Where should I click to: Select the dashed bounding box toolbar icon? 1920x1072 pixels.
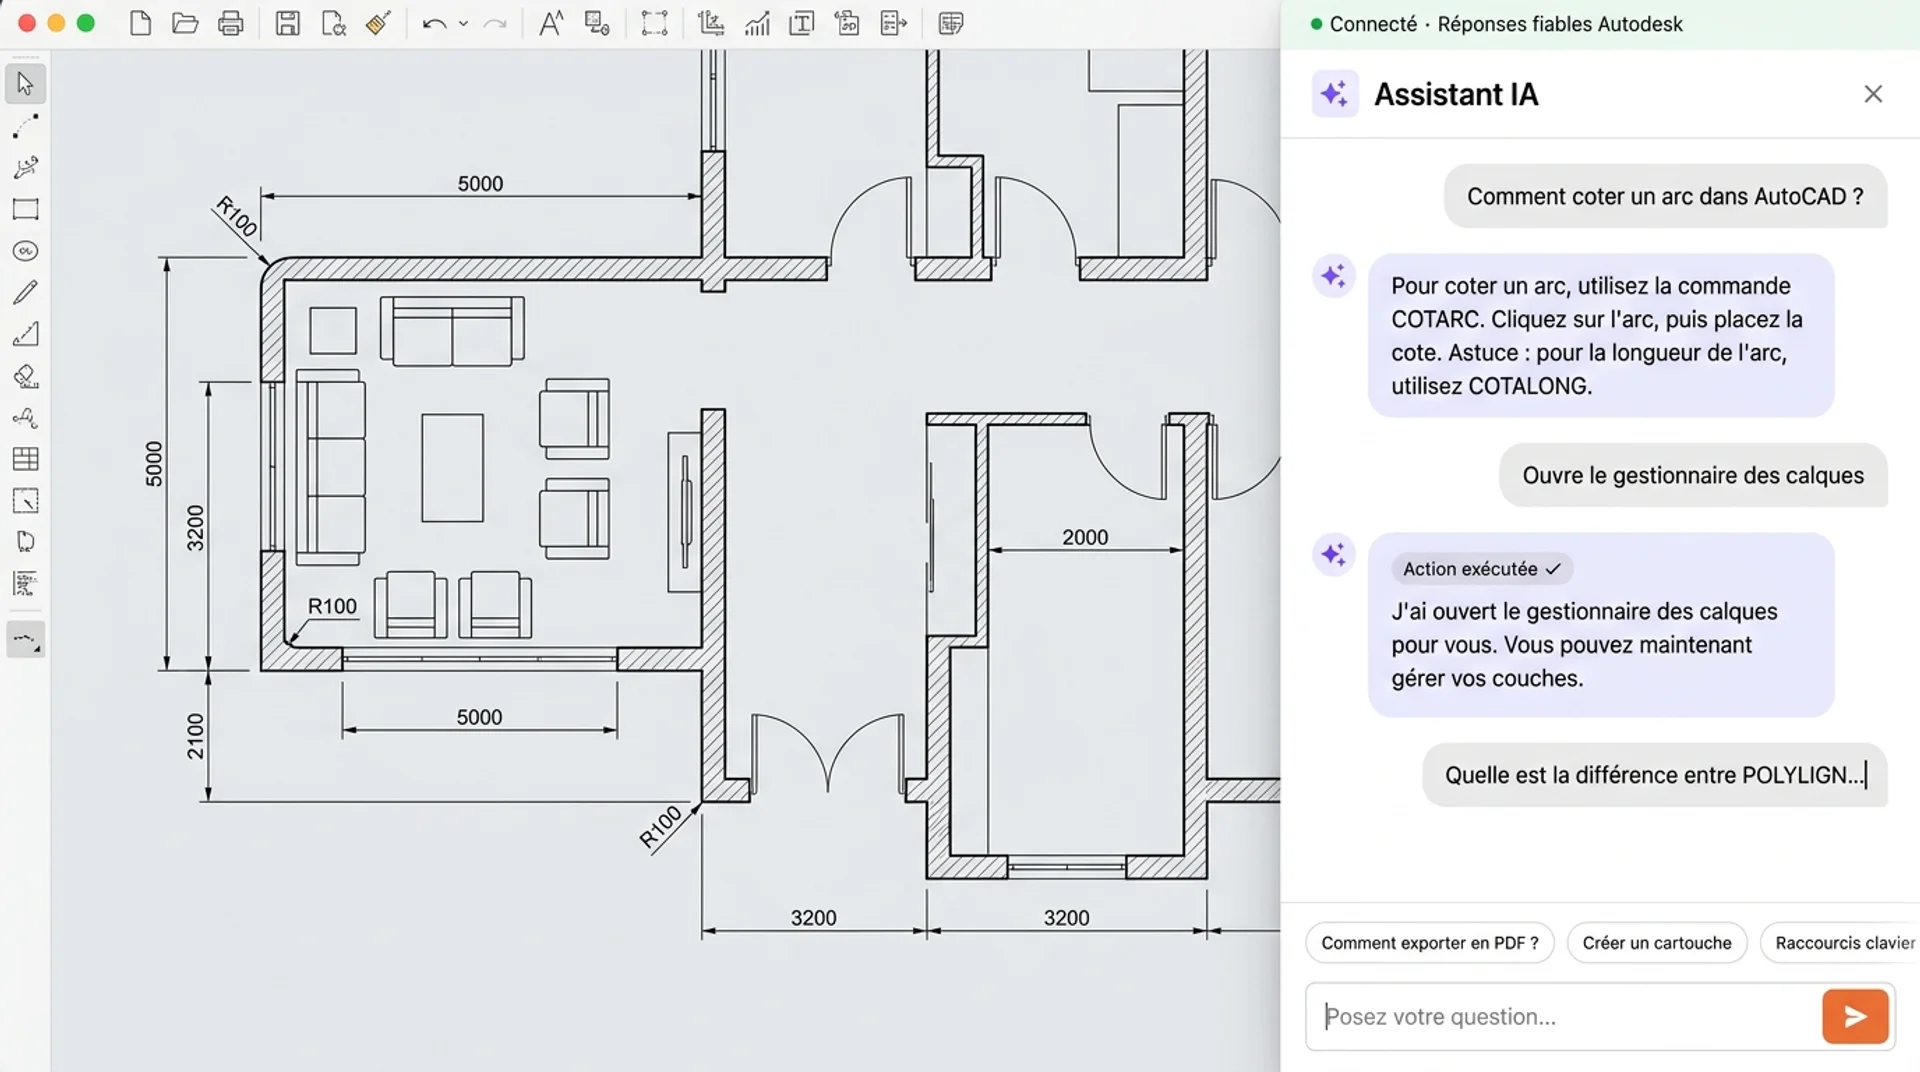click(x=654, y=23)
